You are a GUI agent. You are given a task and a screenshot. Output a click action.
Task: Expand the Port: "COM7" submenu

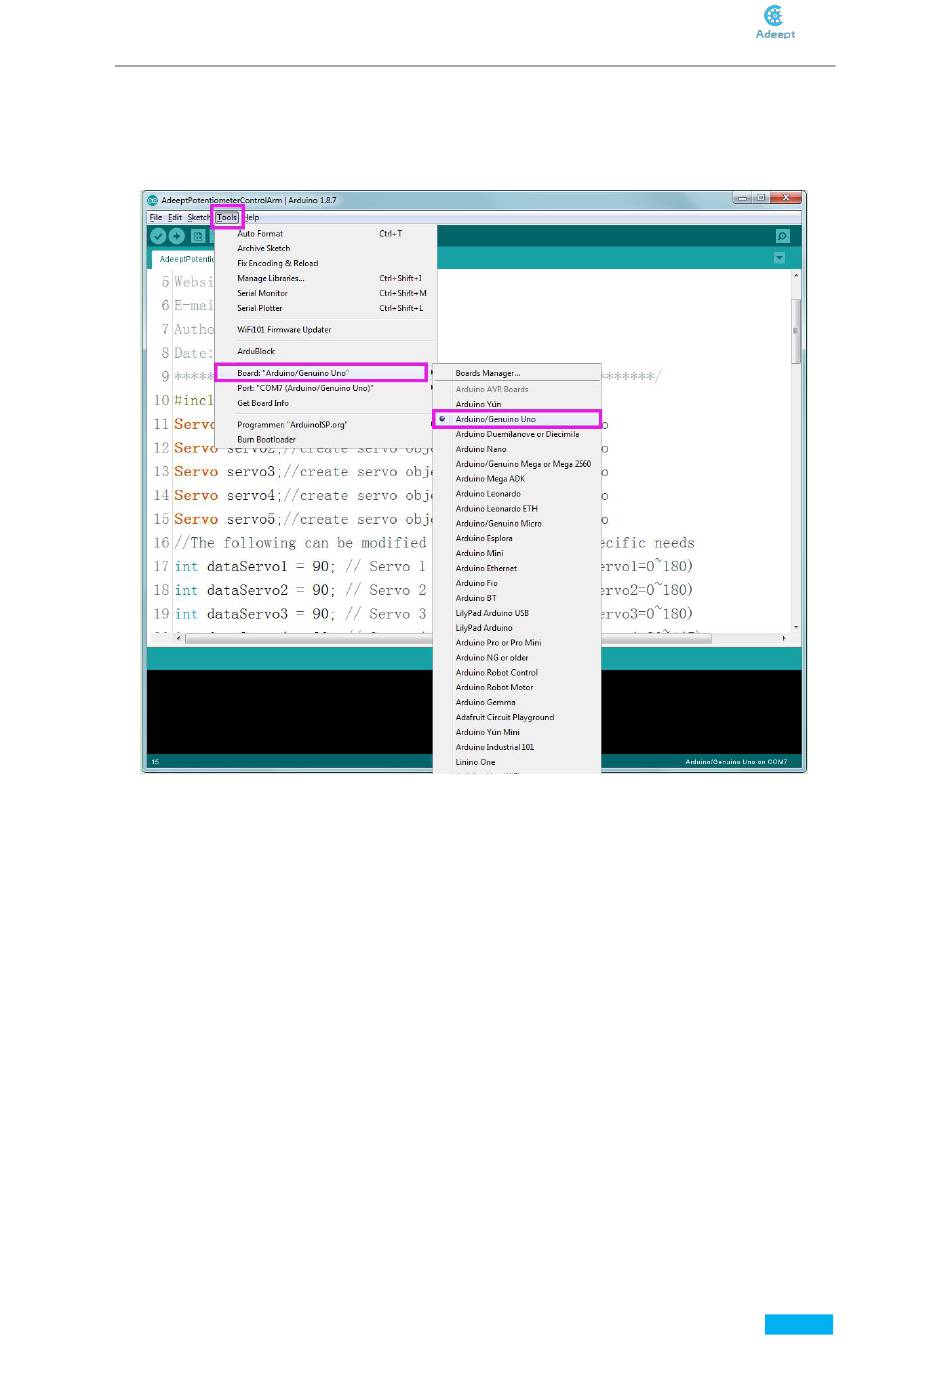pos(326,388)
